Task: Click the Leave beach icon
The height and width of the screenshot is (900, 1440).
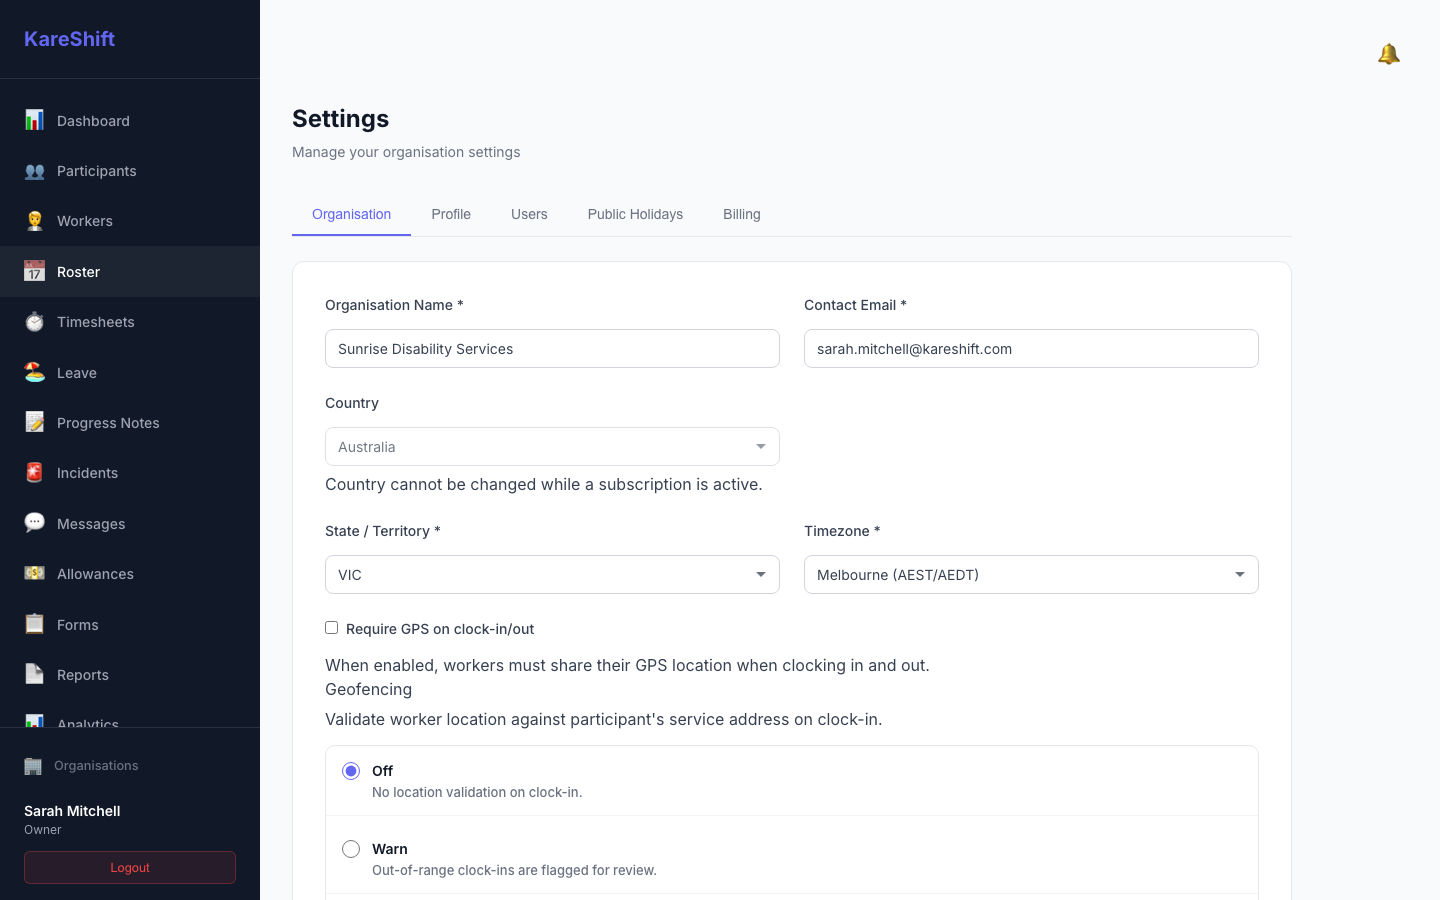Action: [34, 372]
